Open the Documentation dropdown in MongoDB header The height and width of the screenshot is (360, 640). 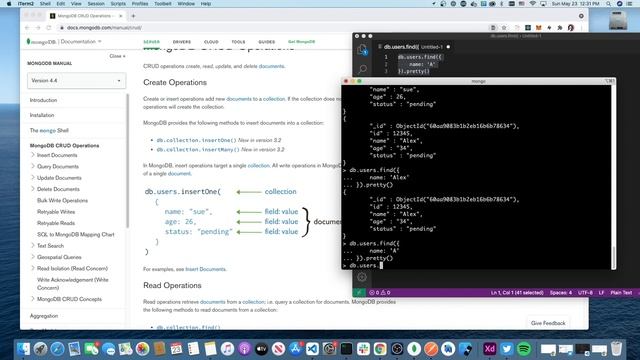pyautogui.click(x=81, y=42)
